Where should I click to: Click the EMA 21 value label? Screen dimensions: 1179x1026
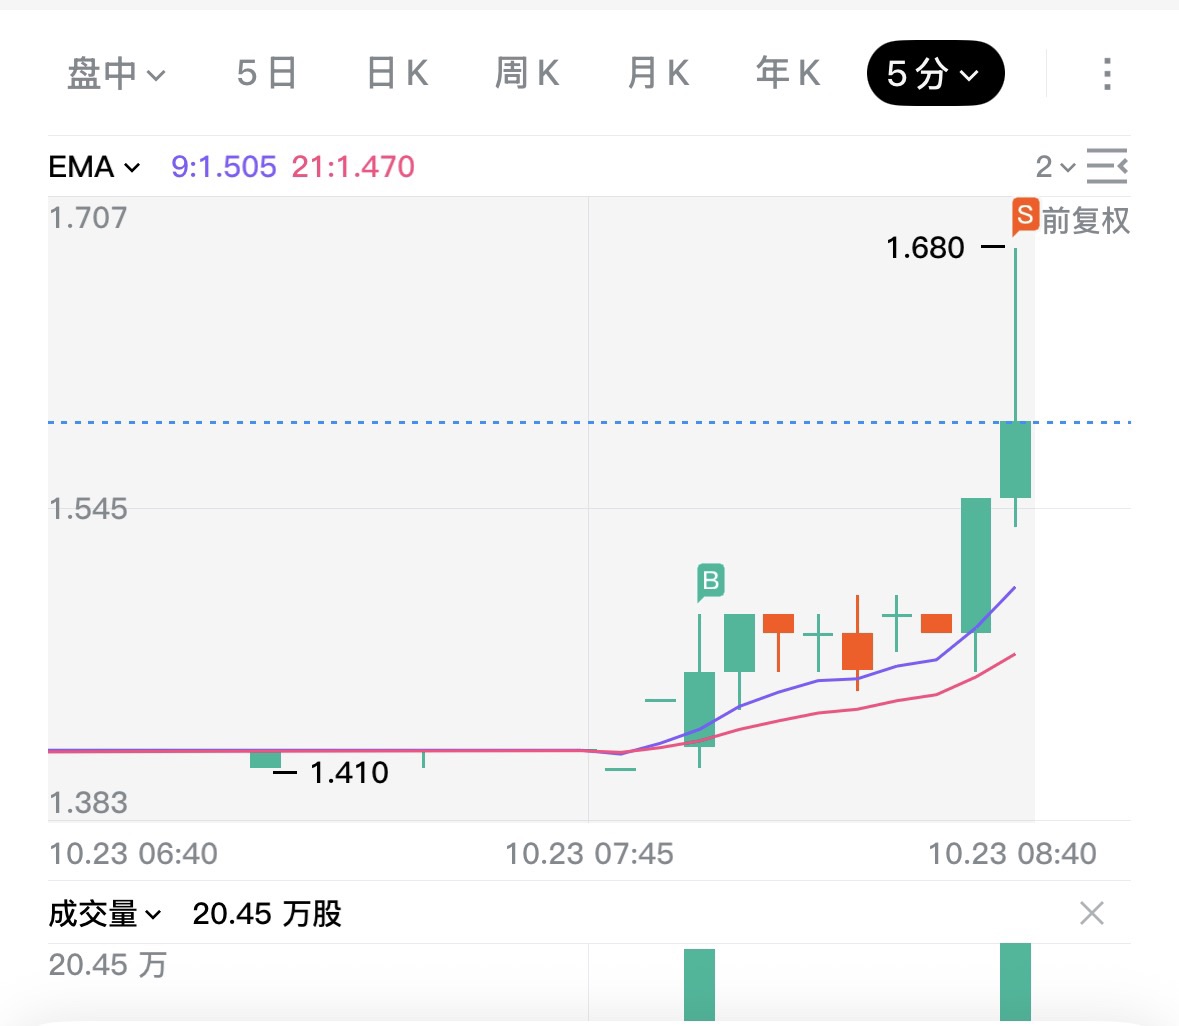[x=353, y=167]
